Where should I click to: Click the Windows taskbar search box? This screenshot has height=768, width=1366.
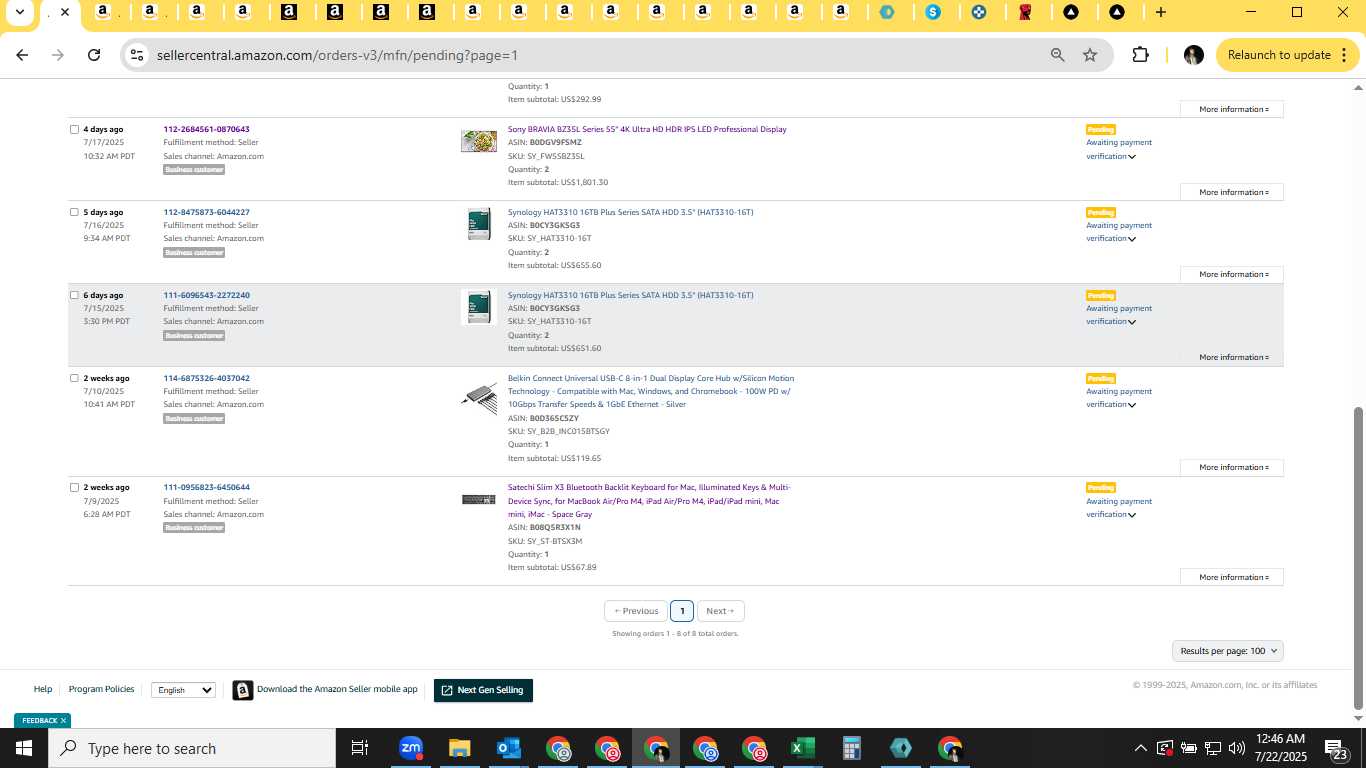click(x=190, y=748)
